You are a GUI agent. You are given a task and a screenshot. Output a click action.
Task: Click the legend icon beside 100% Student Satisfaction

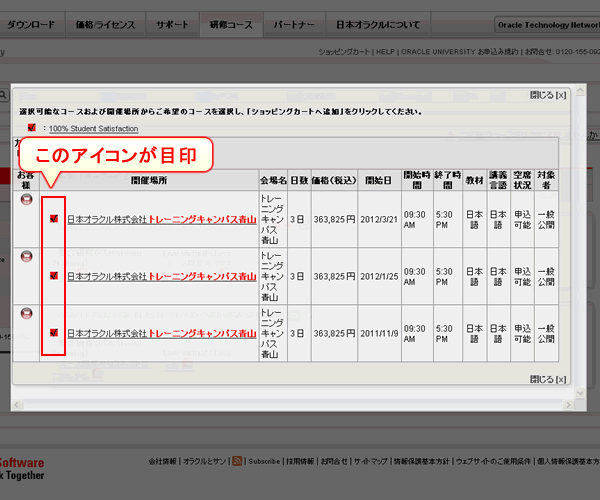click(32, 127)
